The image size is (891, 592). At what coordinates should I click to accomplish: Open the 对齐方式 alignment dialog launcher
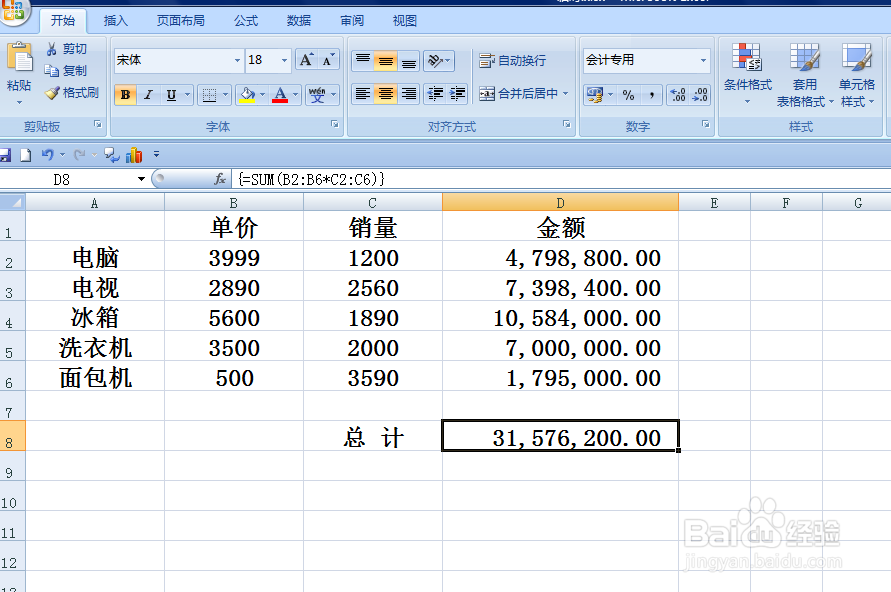tap(567, 124)
